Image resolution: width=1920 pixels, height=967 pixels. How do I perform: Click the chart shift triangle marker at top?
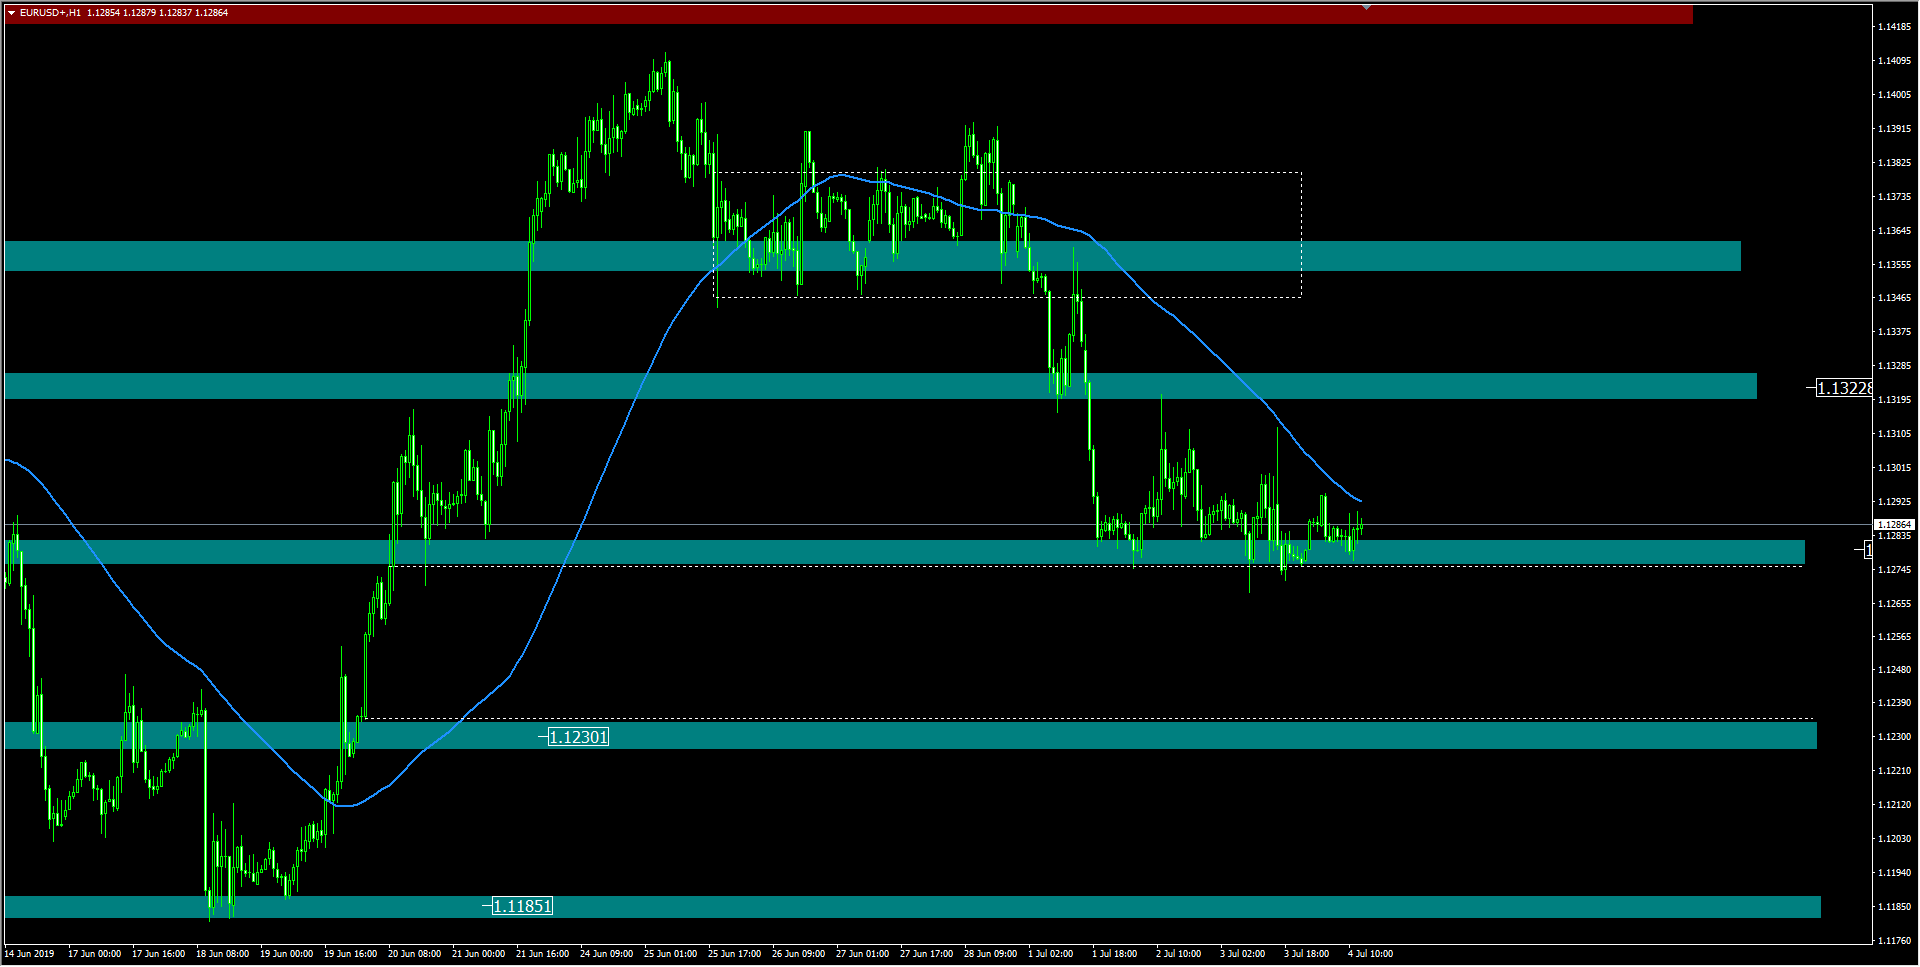coord(1366,7)
